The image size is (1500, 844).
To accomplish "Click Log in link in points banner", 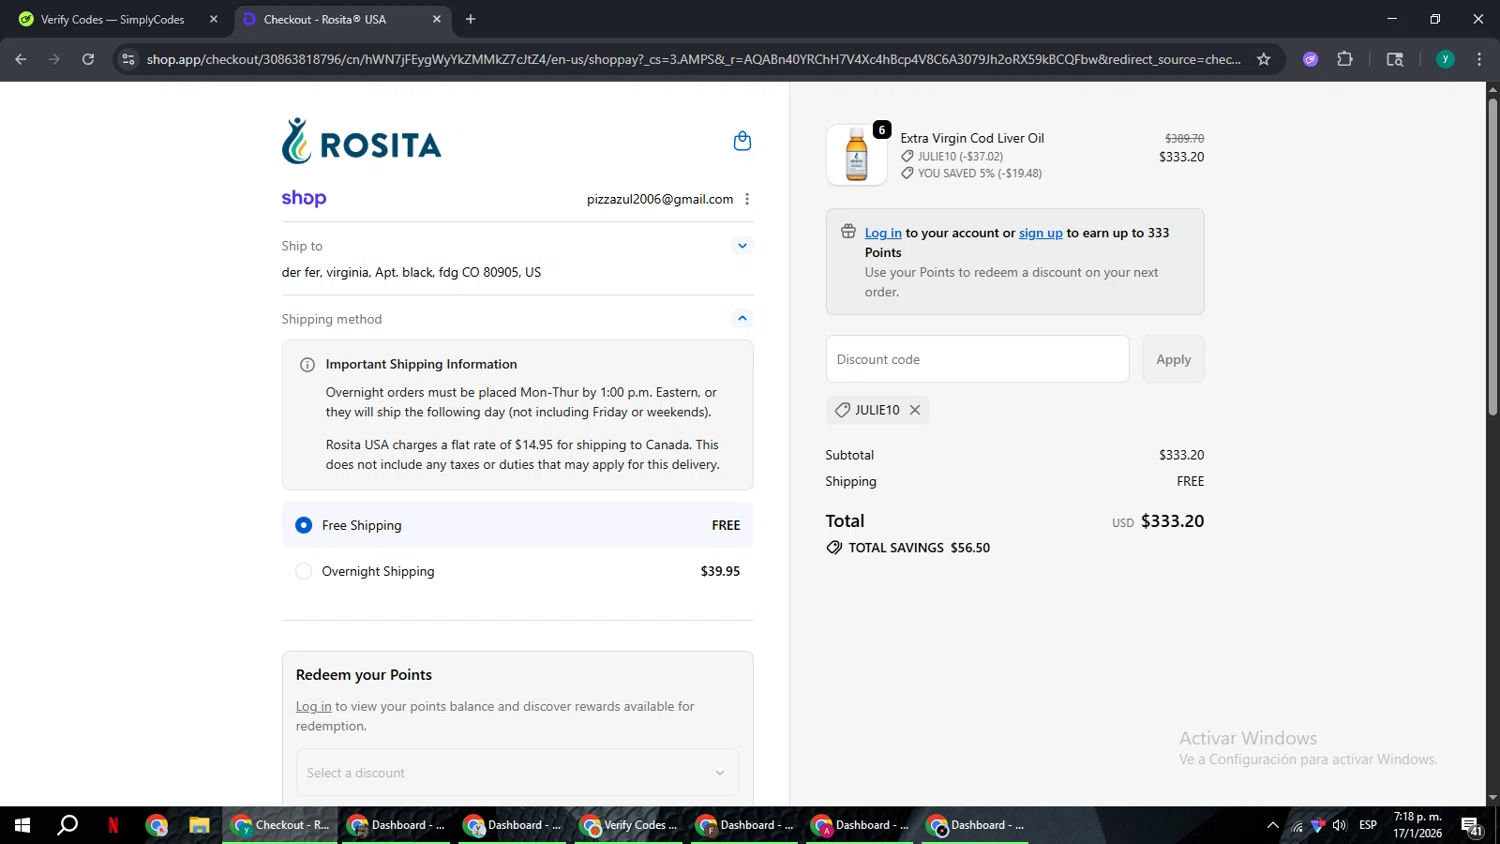I will coord(883,233).
